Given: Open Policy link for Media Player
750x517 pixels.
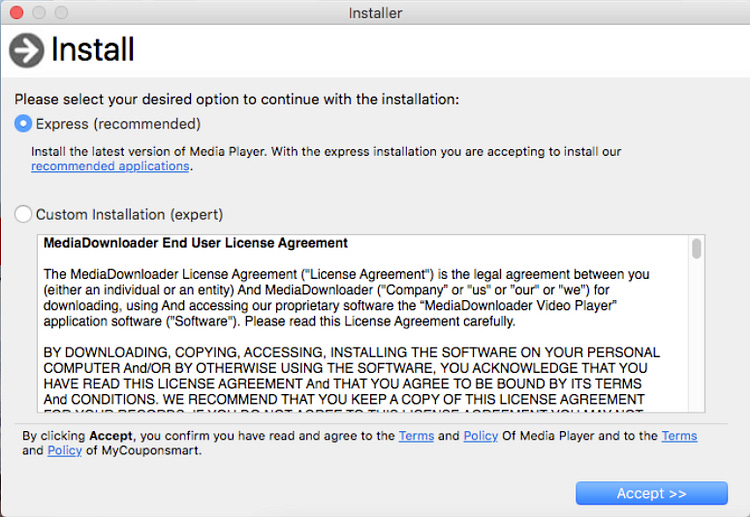Looking at the screenshot, I should (481, 436).
